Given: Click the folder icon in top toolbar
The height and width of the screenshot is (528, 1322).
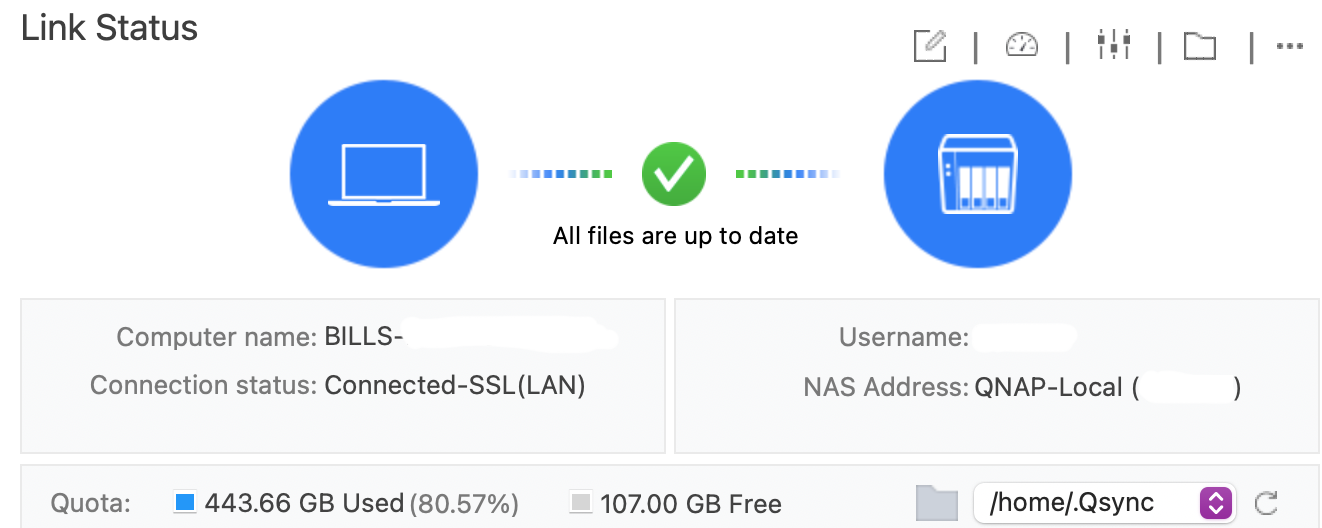Looking at the screenshot, I should (x=1199, y=46).
